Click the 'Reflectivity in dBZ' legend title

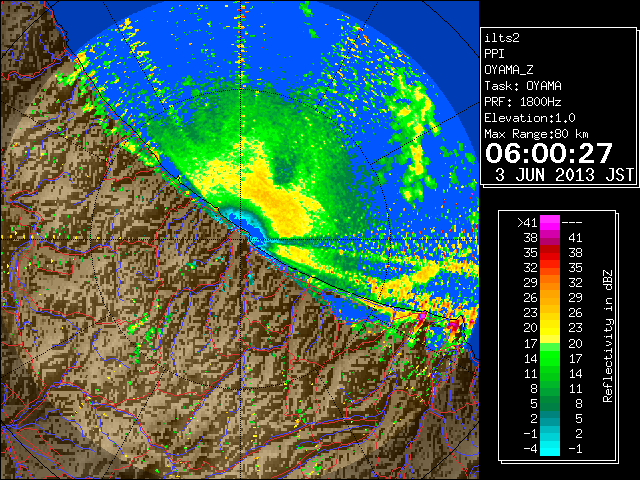[608, 336]
